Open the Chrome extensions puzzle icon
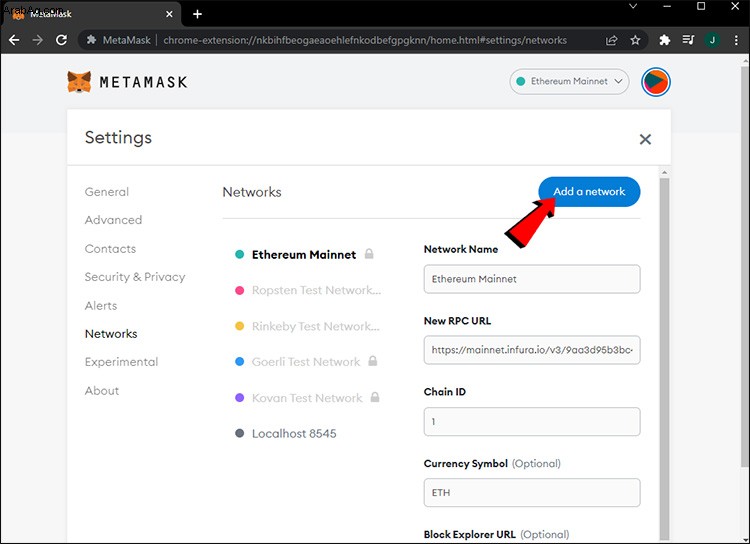 664,40
